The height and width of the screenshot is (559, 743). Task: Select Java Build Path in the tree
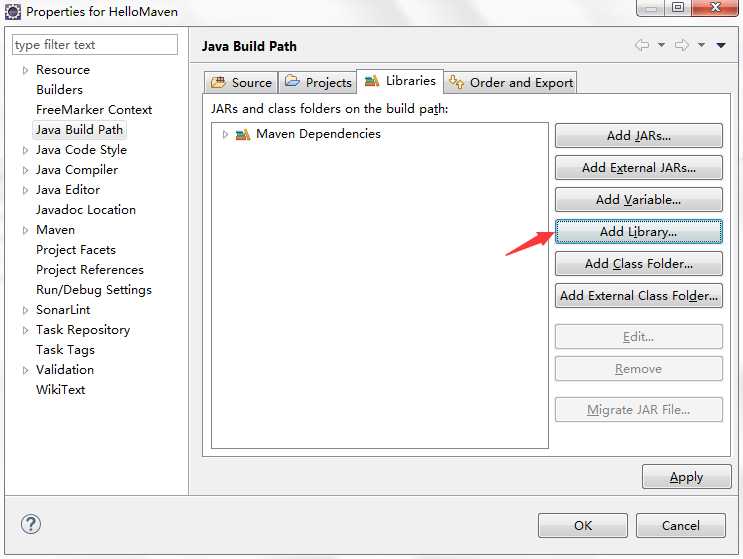pos(79,130)
